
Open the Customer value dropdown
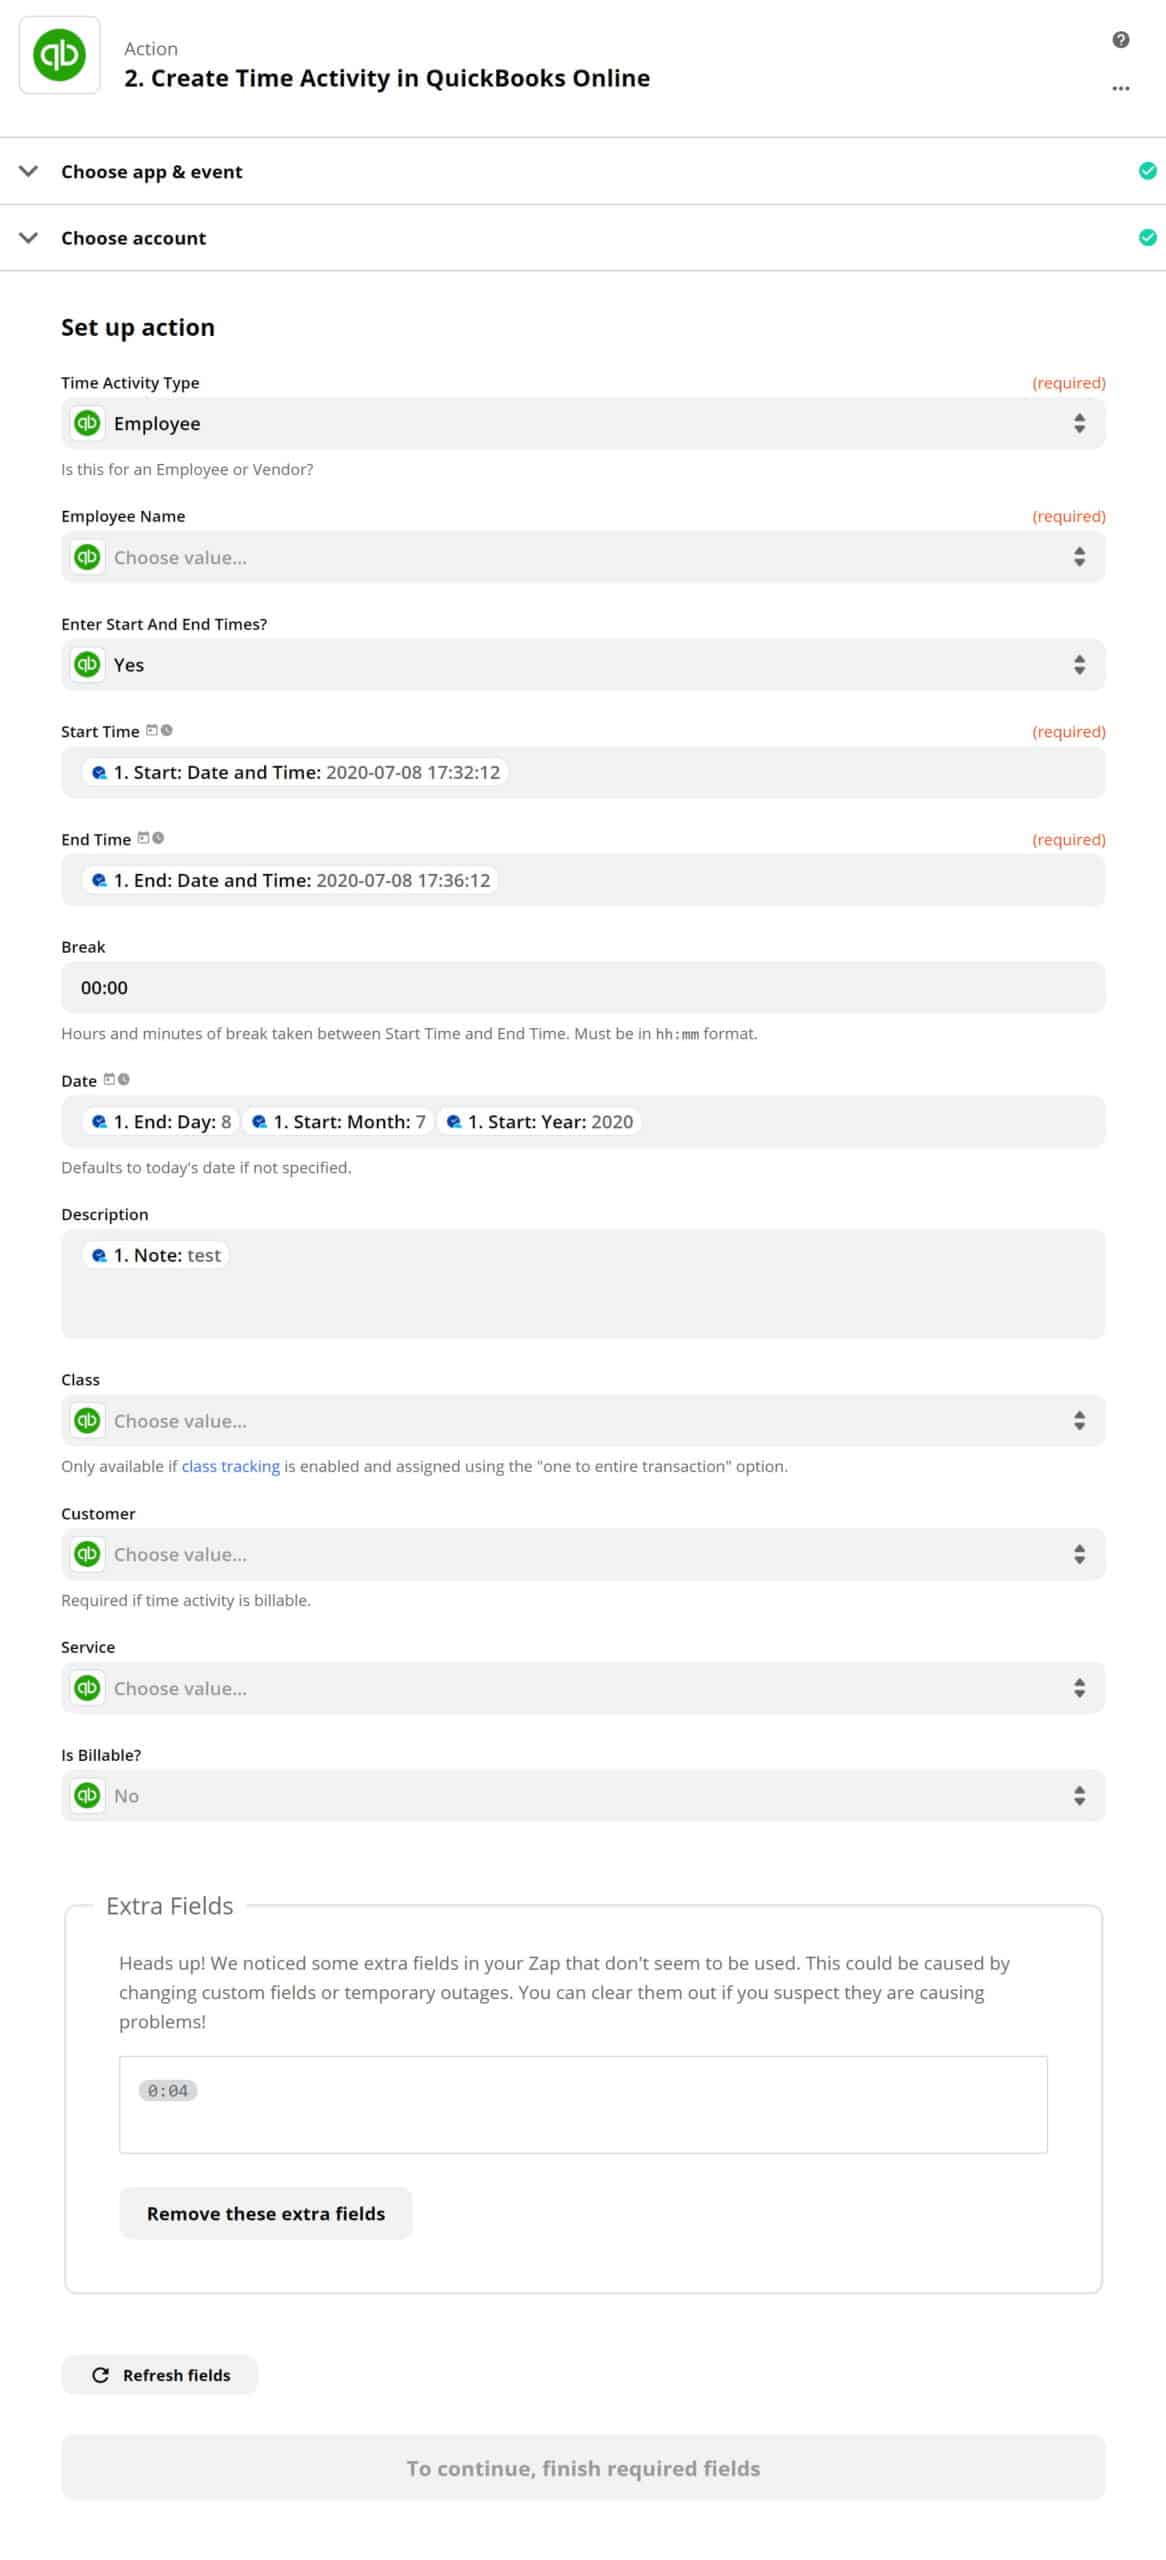point(583,1554)
